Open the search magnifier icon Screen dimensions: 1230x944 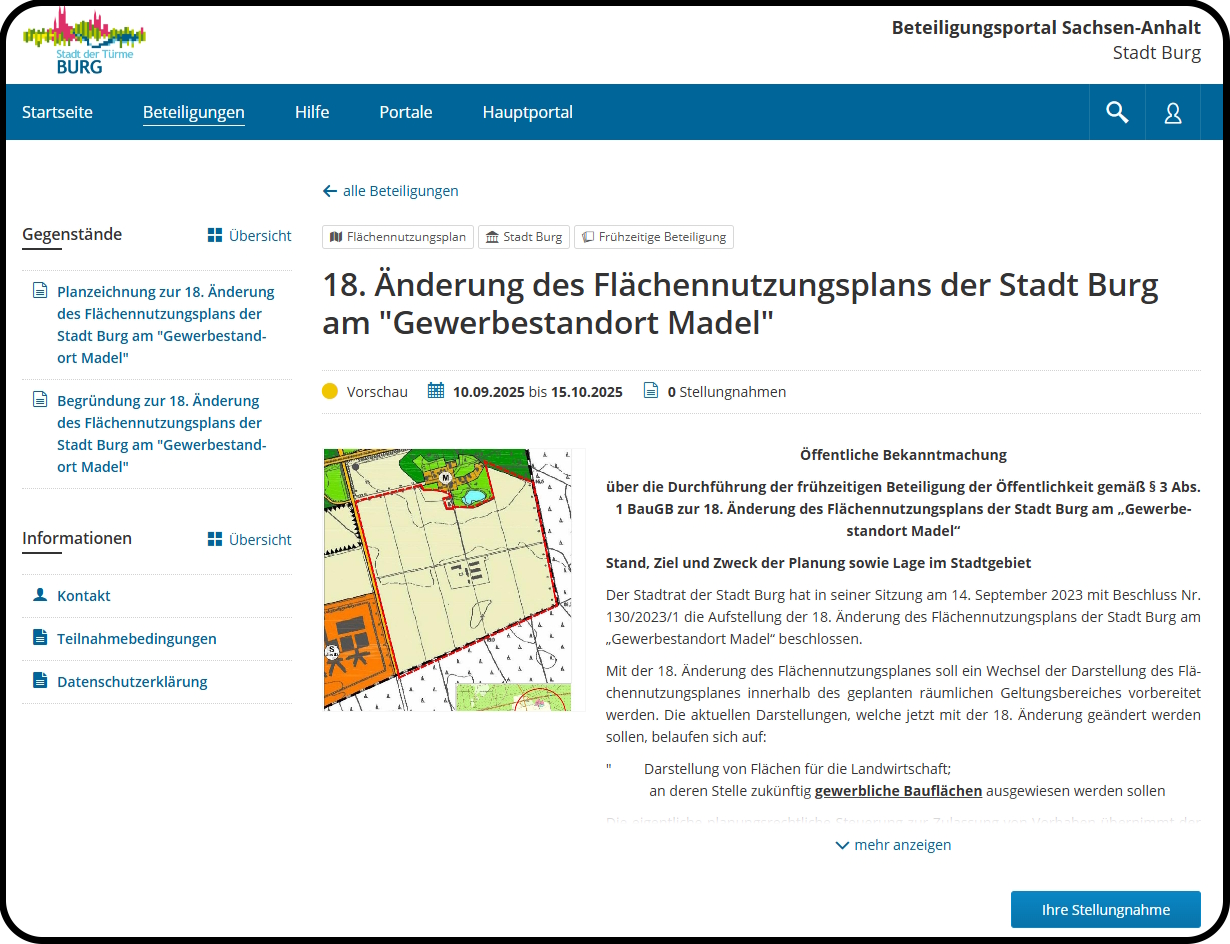tap(1117, 112)
